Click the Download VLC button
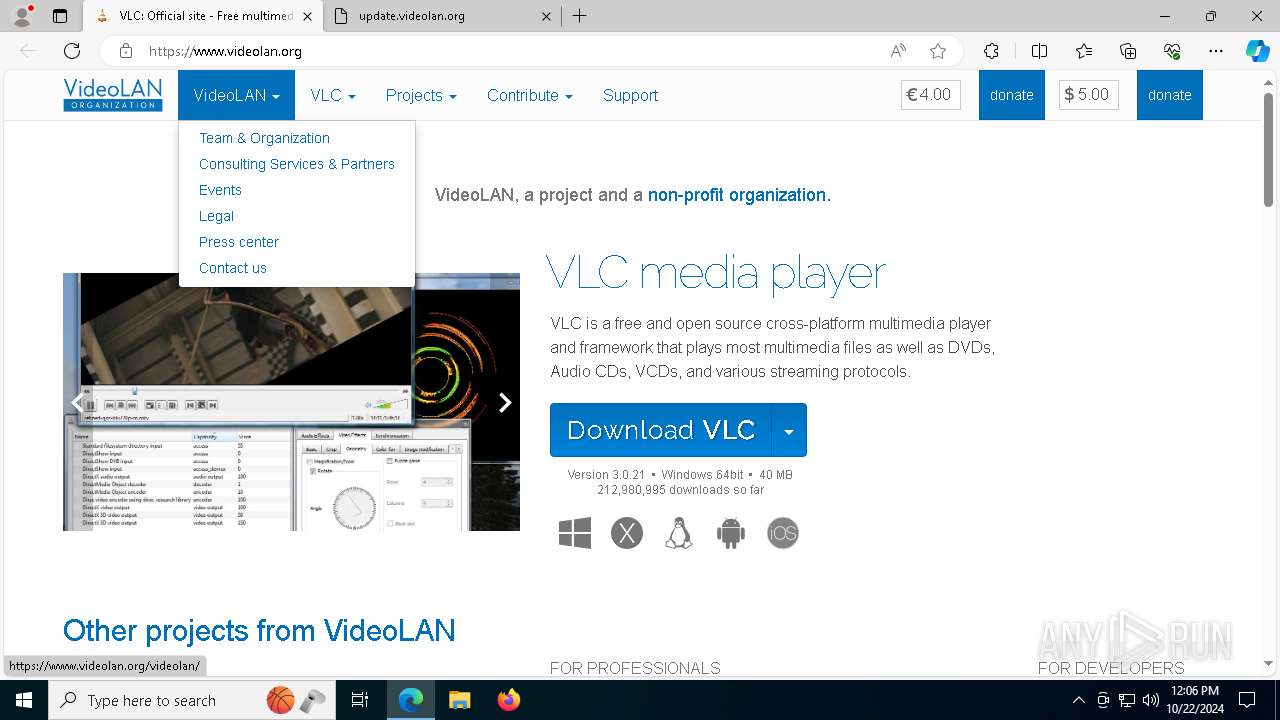1280x720 pixels. coord(661,430)
